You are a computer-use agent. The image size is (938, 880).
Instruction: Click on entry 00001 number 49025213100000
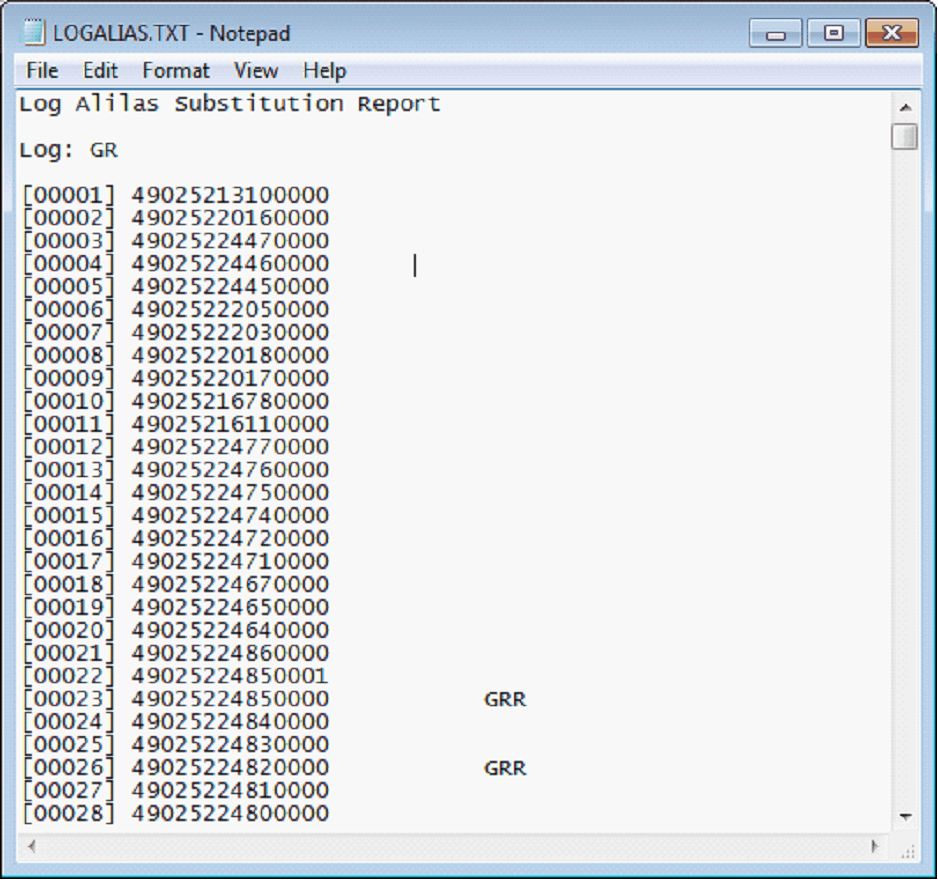click(230, 195)
